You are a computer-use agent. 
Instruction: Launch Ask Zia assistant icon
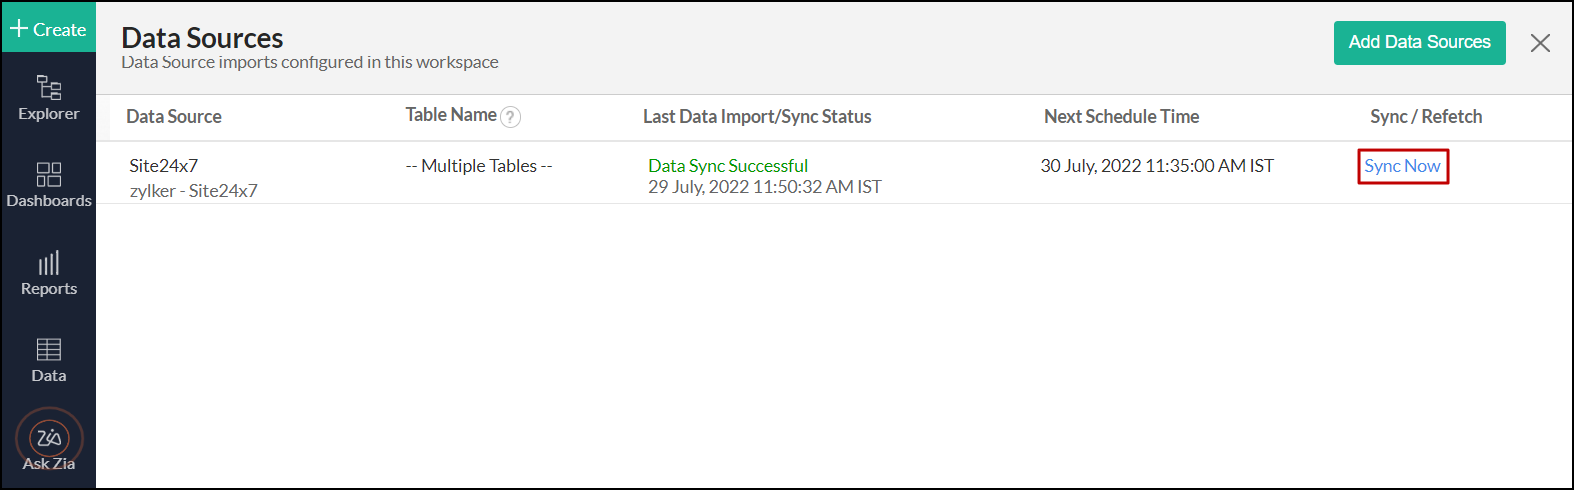tap(48, 440)
